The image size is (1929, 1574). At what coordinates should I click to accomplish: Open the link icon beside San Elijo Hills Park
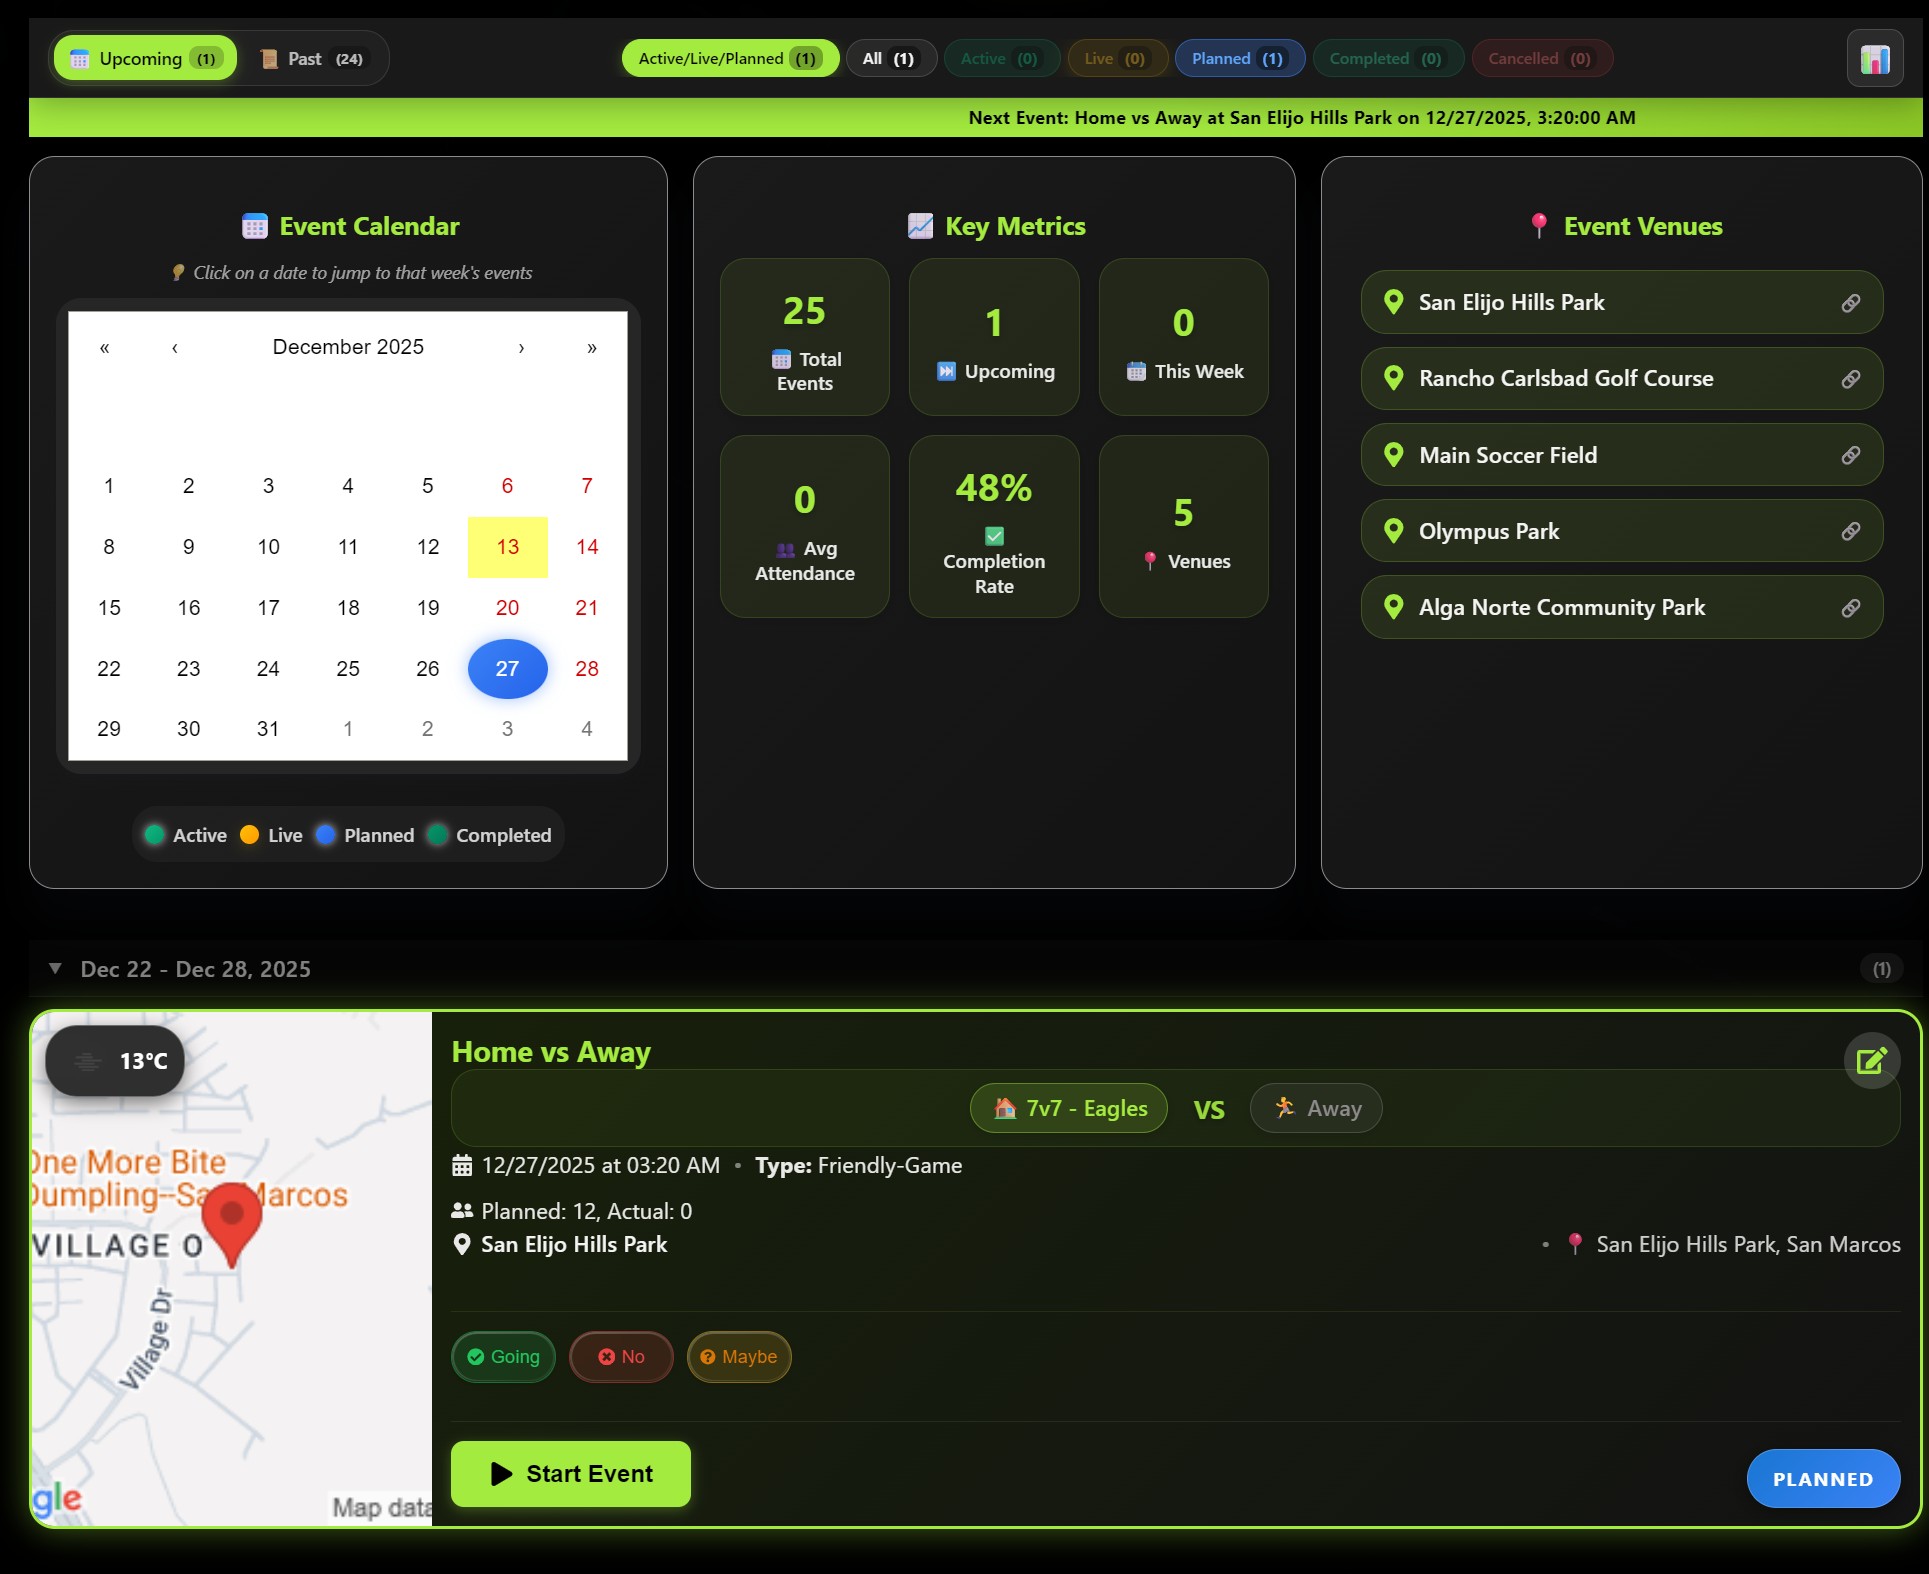(1849, 302)
